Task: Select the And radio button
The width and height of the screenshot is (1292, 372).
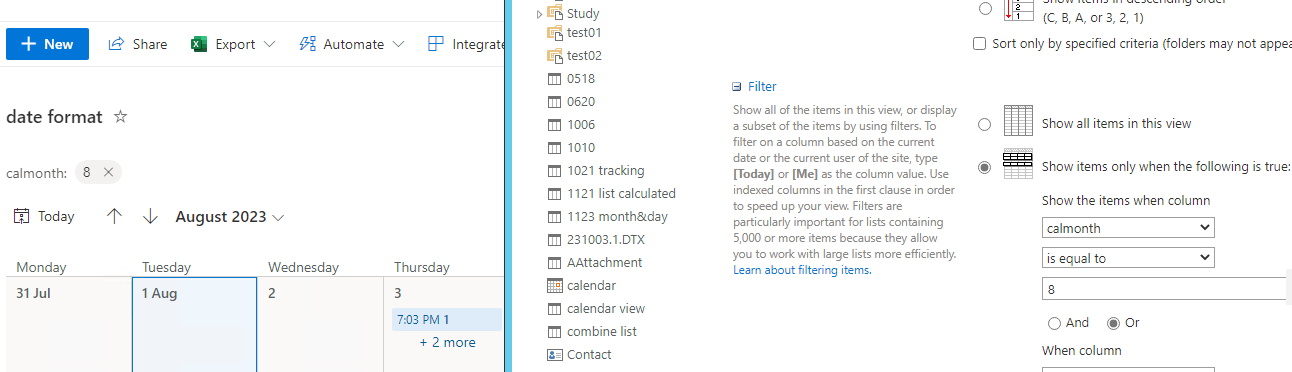Action: [1054, 323]
